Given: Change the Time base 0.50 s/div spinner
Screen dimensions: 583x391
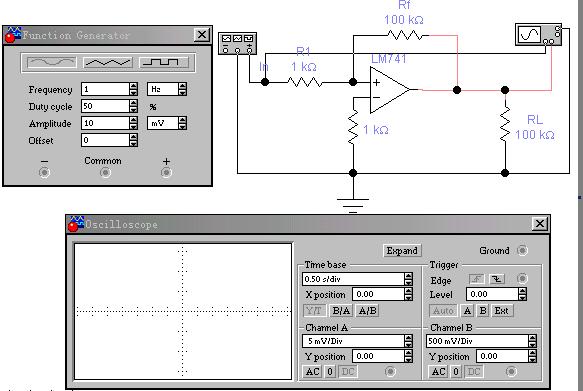Looking at the screenshot, I should [408, 279].
